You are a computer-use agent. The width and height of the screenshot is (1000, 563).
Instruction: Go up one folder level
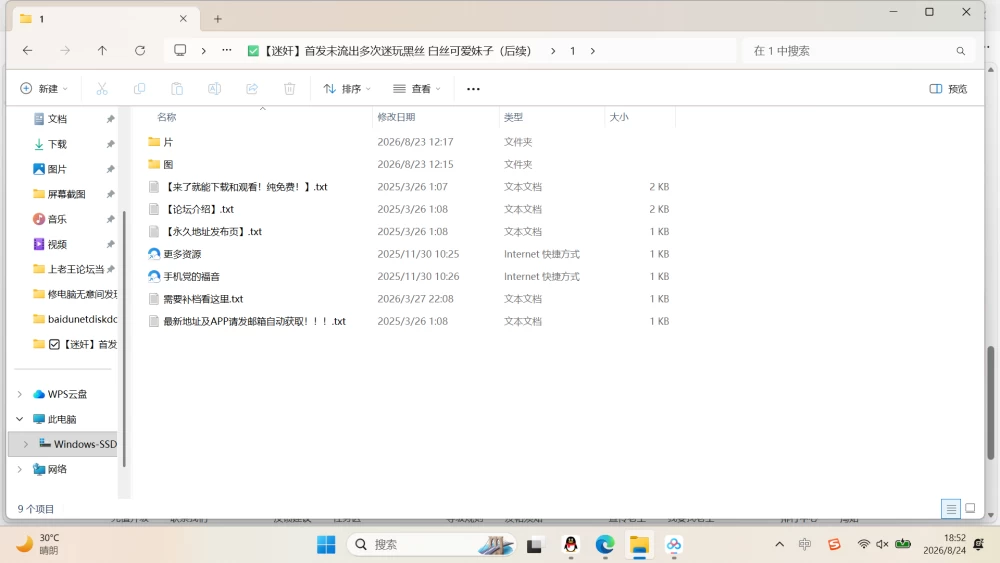coord(102,50)
